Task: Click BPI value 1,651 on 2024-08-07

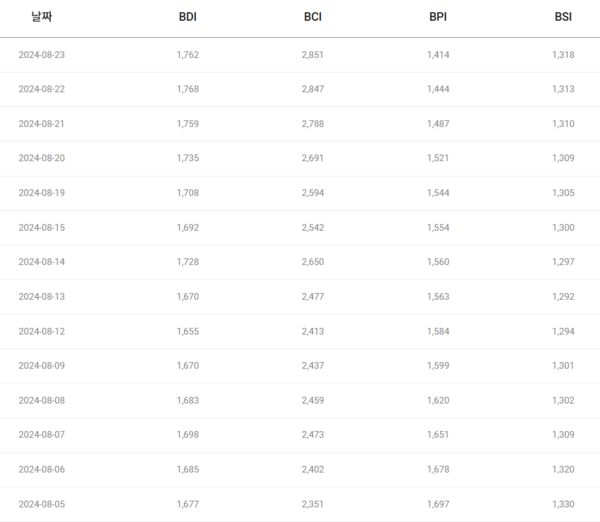Action: [438, 435]
